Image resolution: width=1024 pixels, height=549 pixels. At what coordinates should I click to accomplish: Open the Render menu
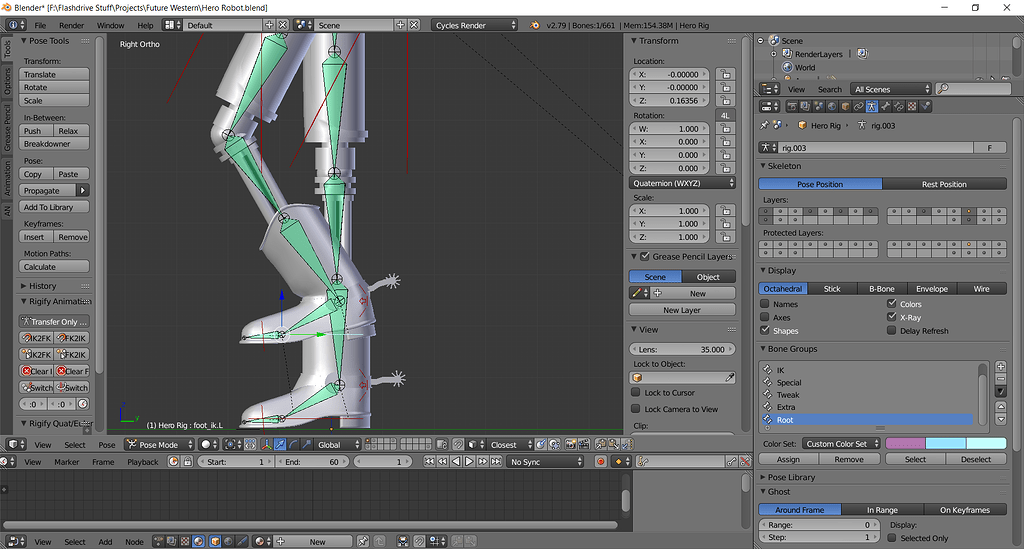tap(71, 25)
